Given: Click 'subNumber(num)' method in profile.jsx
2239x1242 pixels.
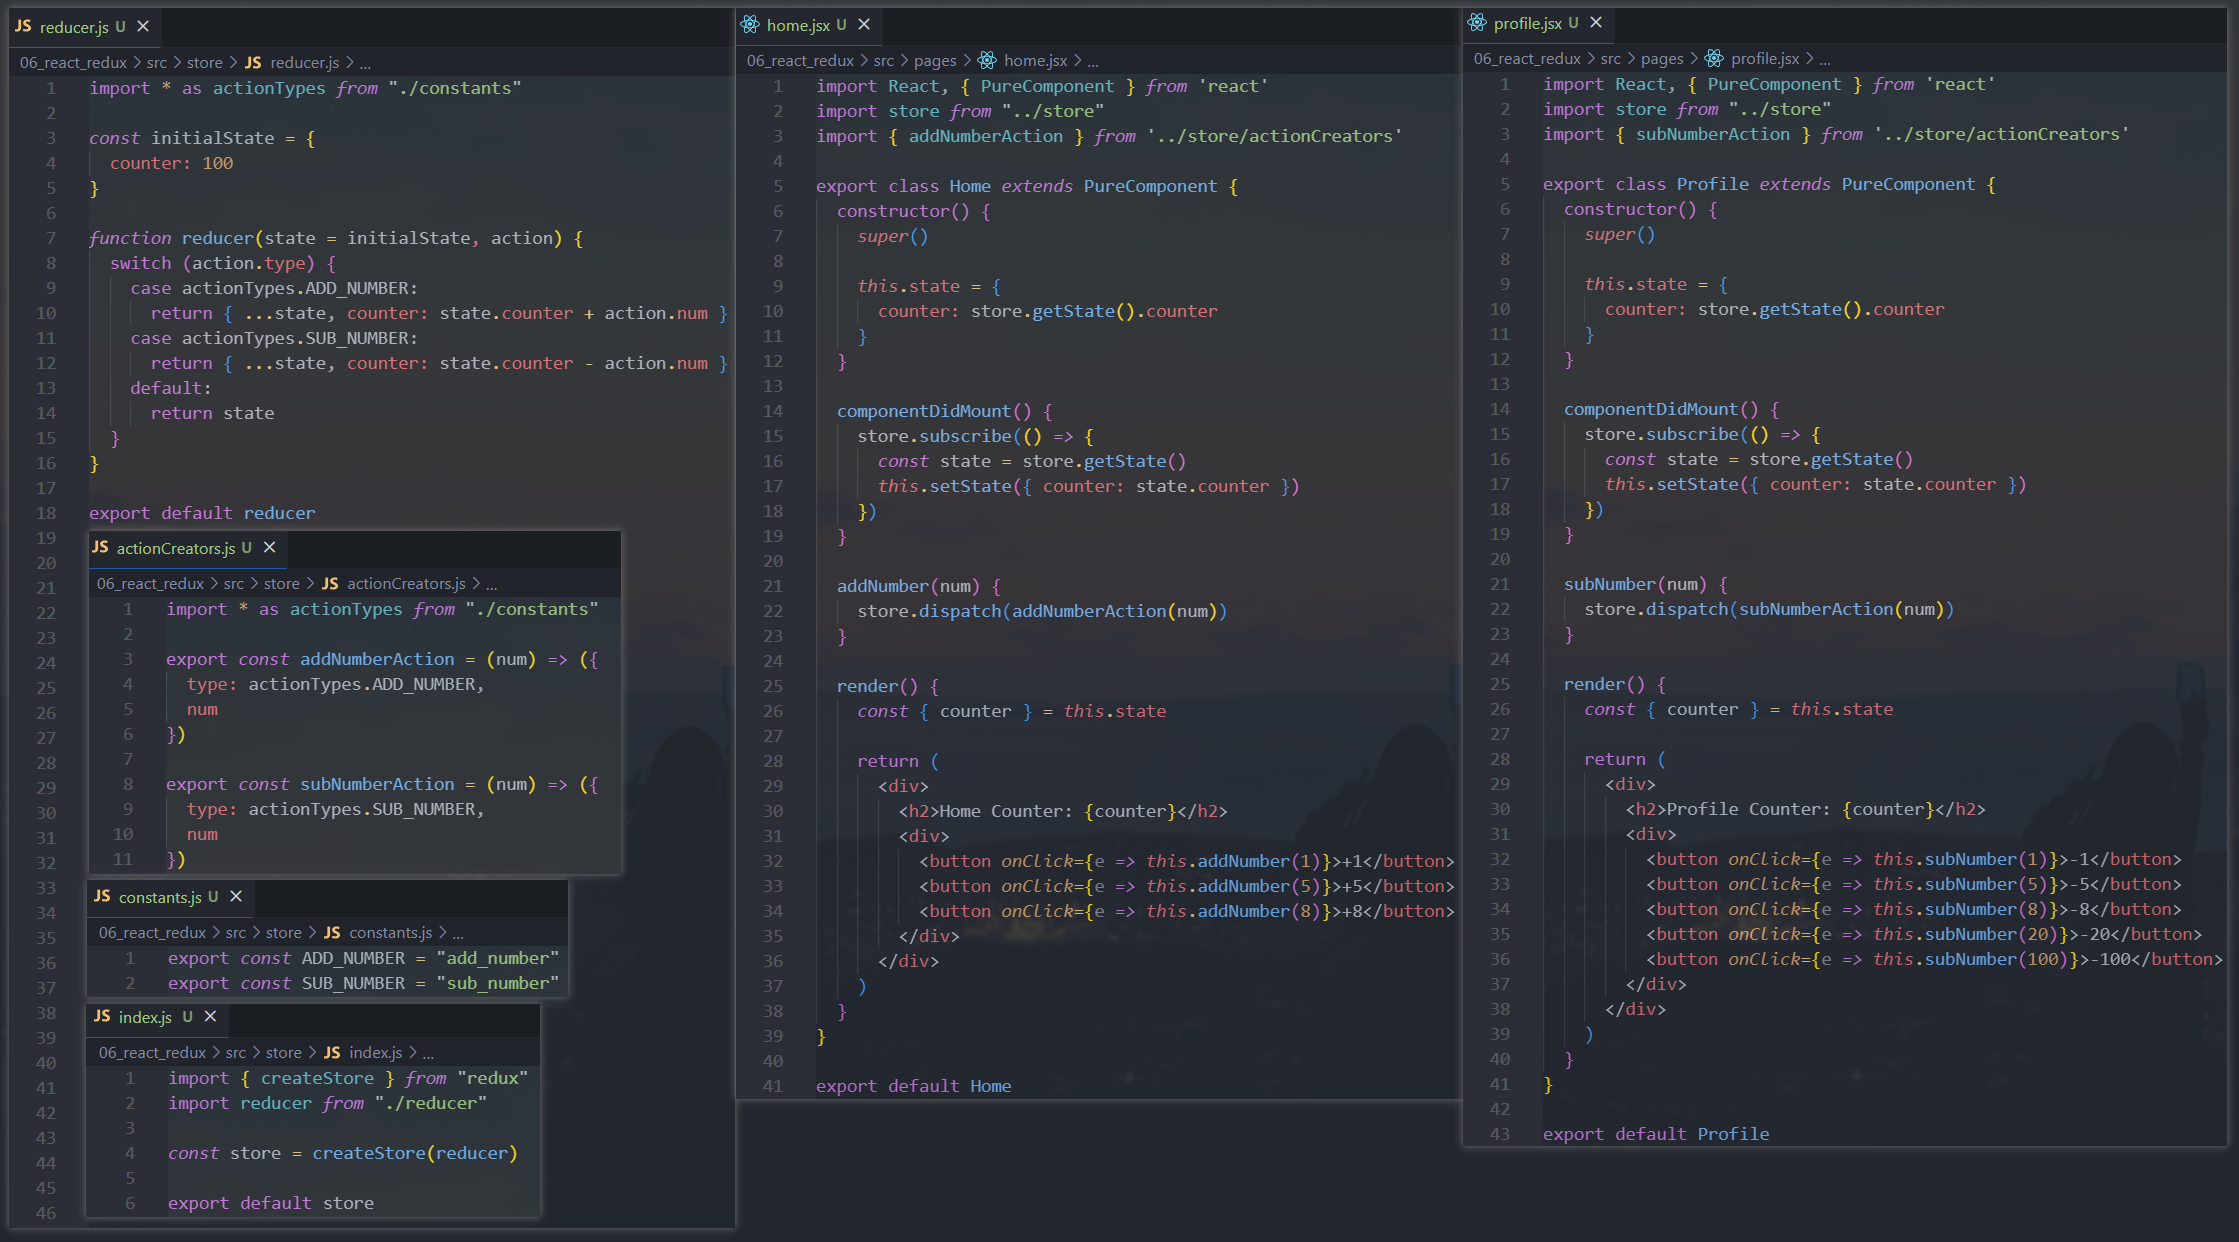Looking at the screenshot, I should [1636, 584].
